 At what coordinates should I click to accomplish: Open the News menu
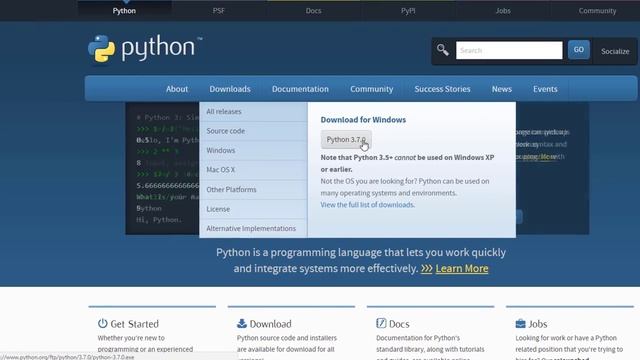(502, 89)
